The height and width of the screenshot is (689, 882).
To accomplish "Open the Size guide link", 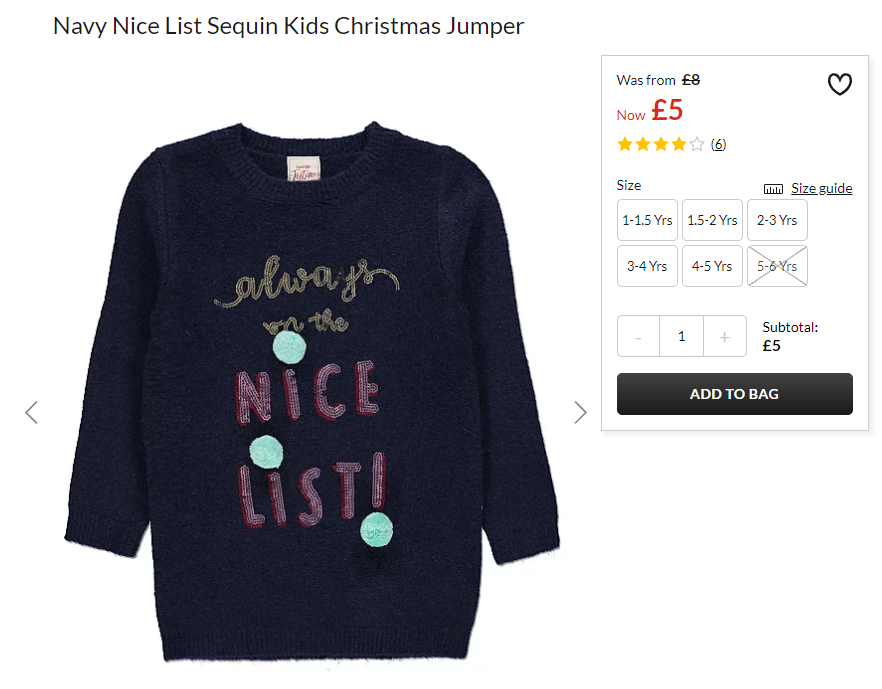I will 821,188.
